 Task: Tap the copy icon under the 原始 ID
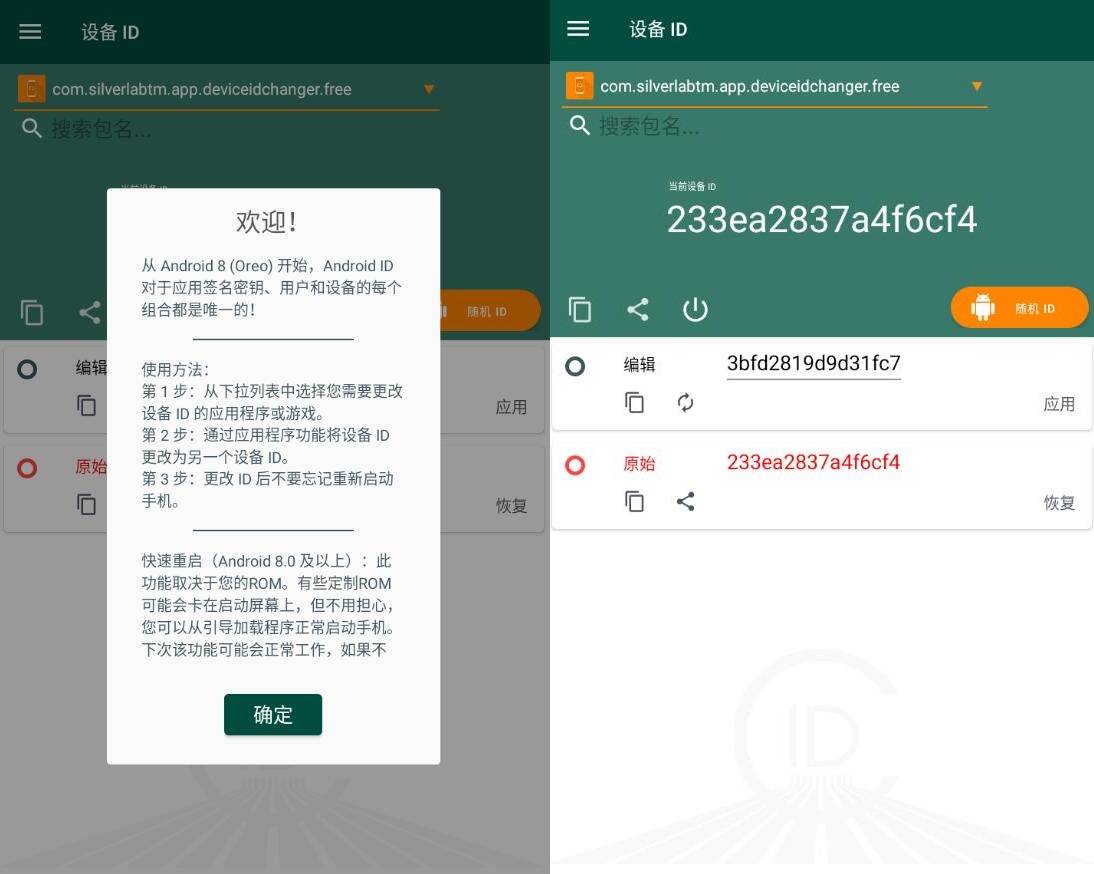[x=635, y=500]
